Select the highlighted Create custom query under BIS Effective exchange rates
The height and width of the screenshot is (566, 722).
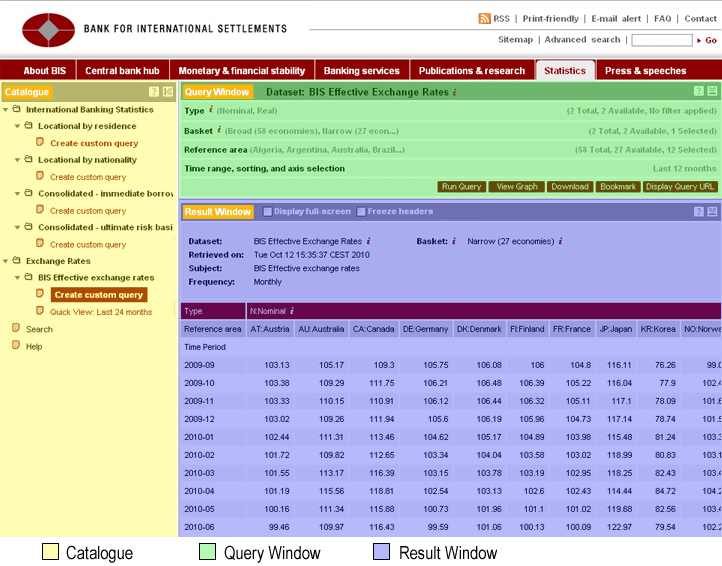point(99,295)
